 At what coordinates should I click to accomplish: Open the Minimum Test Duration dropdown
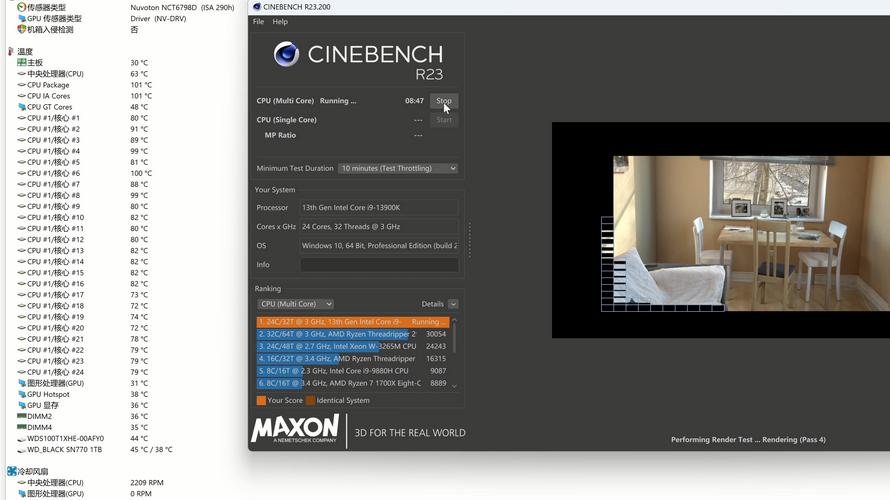click(x=398, y=169)
